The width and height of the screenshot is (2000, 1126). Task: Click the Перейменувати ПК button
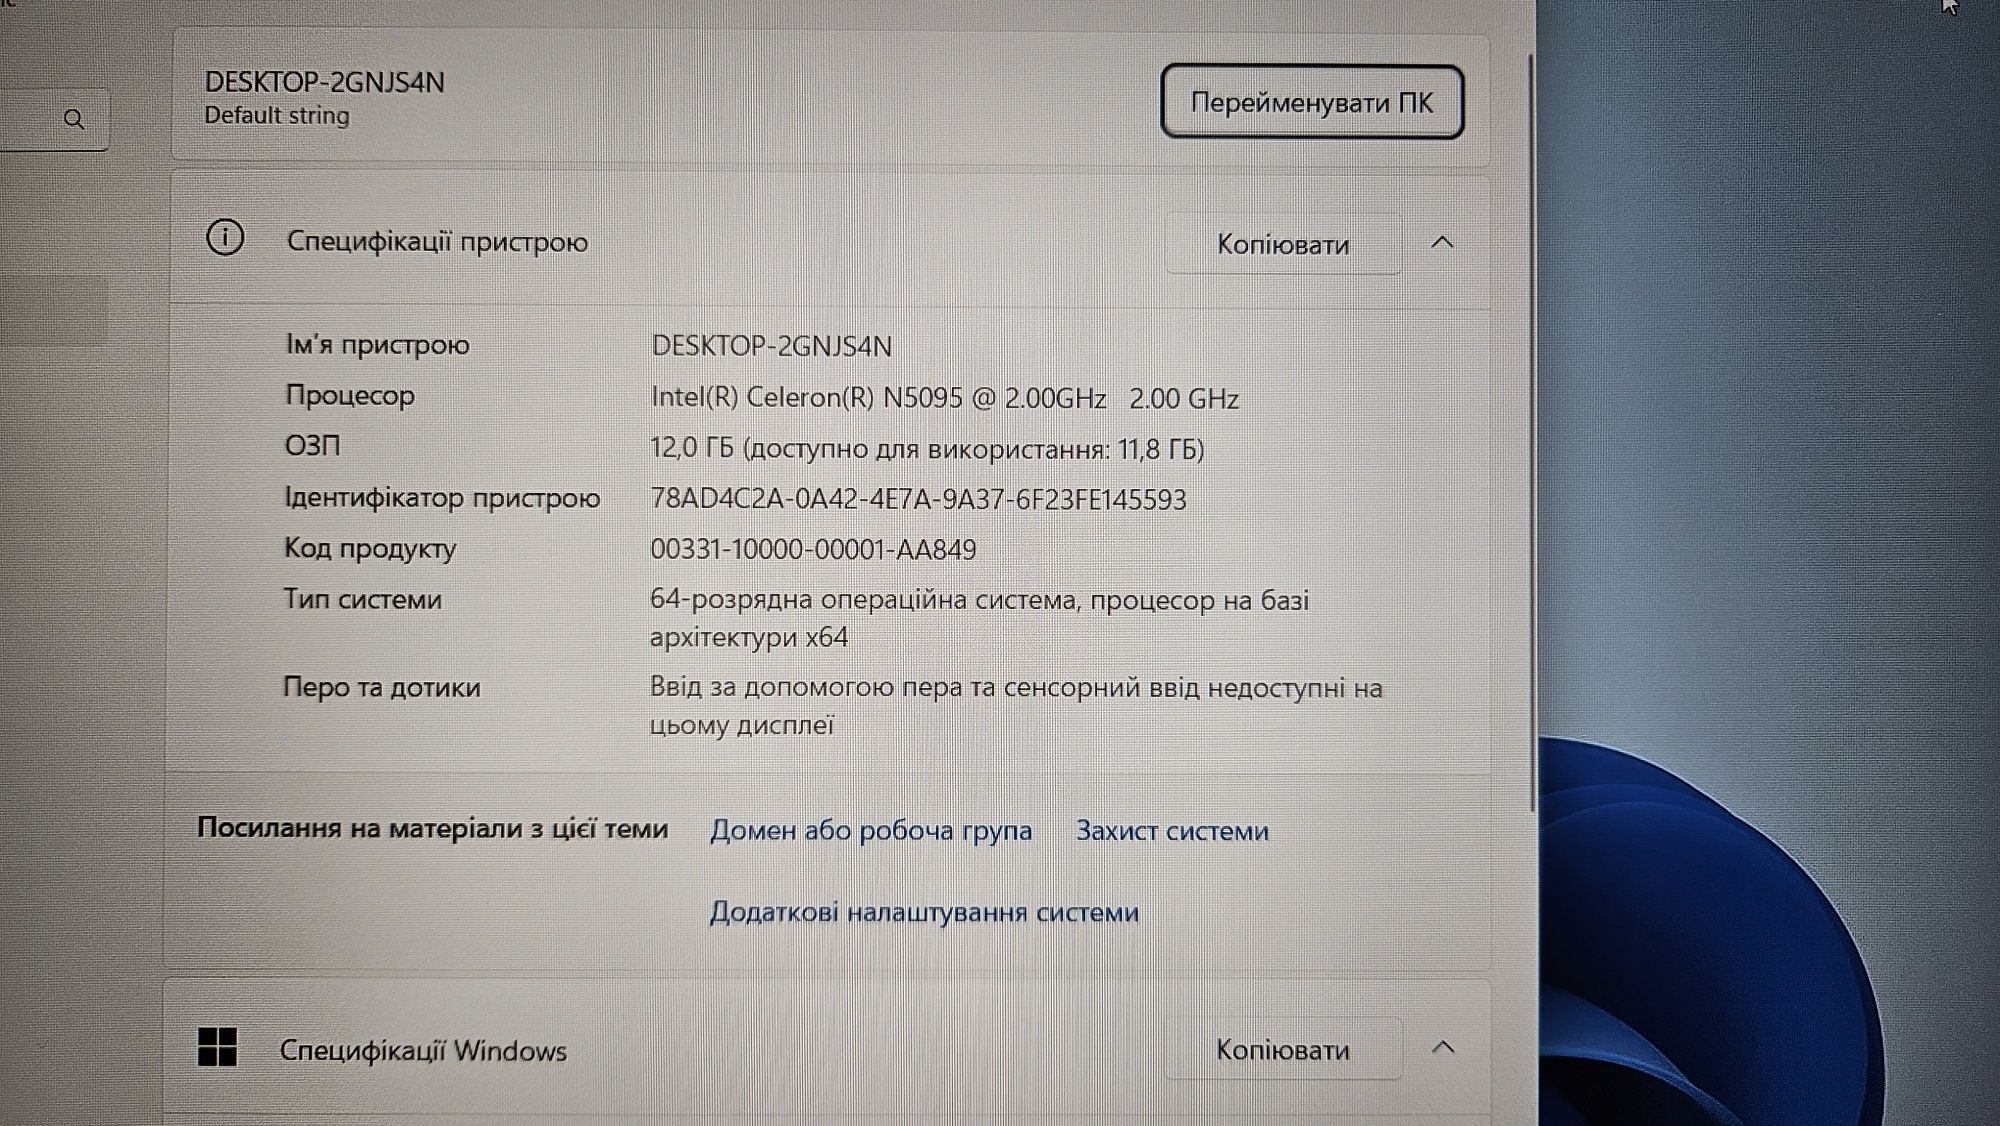coord(1312,102)
